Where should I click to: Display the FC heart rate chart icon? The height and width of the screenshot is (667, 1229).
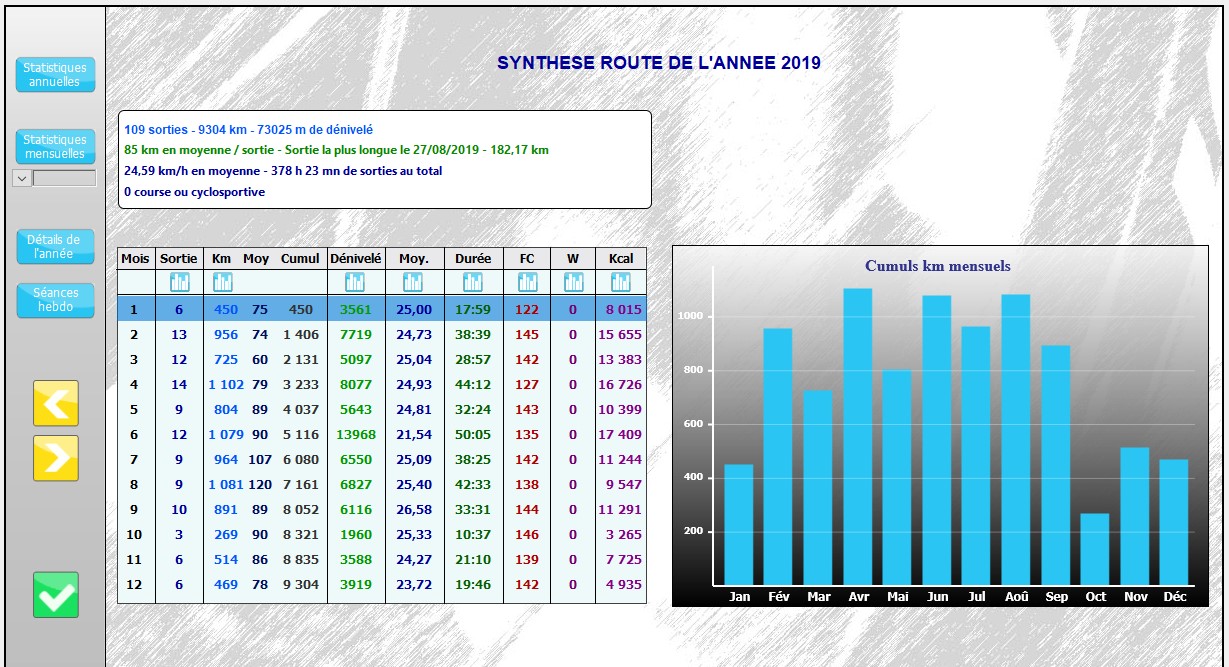pyautogui.click(x=526, y=283)
